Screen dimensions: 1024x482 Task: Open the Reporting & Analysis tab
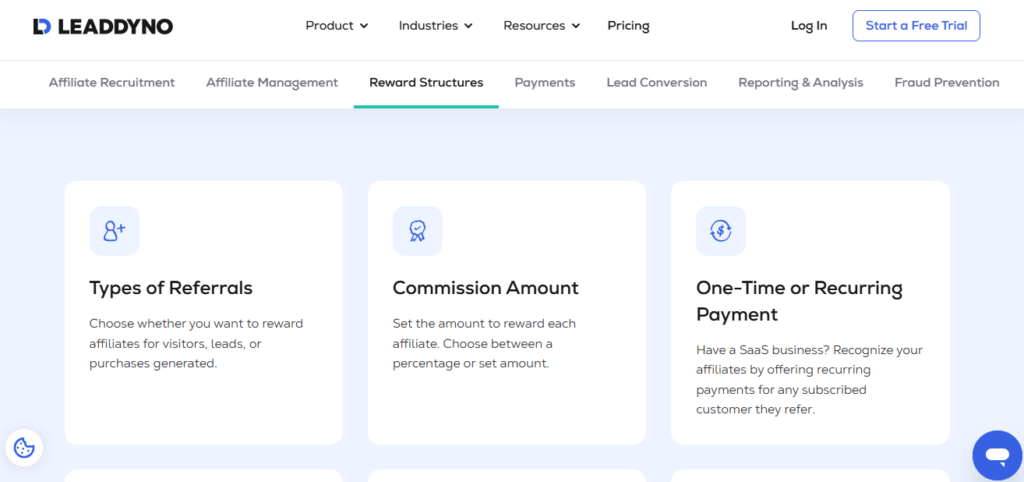coord(801,83)
